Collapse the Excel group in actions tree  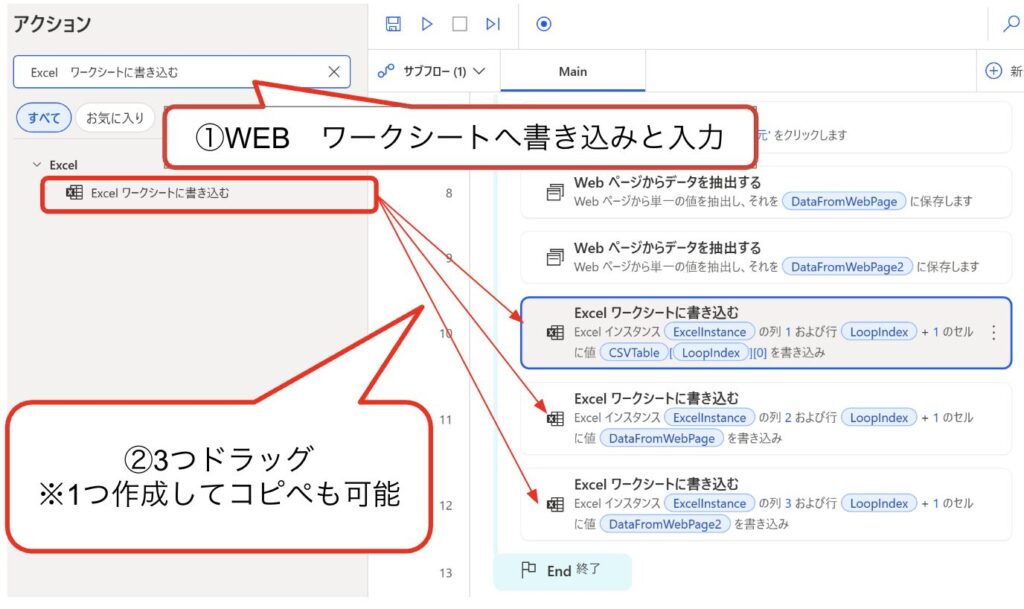[37, 164]
